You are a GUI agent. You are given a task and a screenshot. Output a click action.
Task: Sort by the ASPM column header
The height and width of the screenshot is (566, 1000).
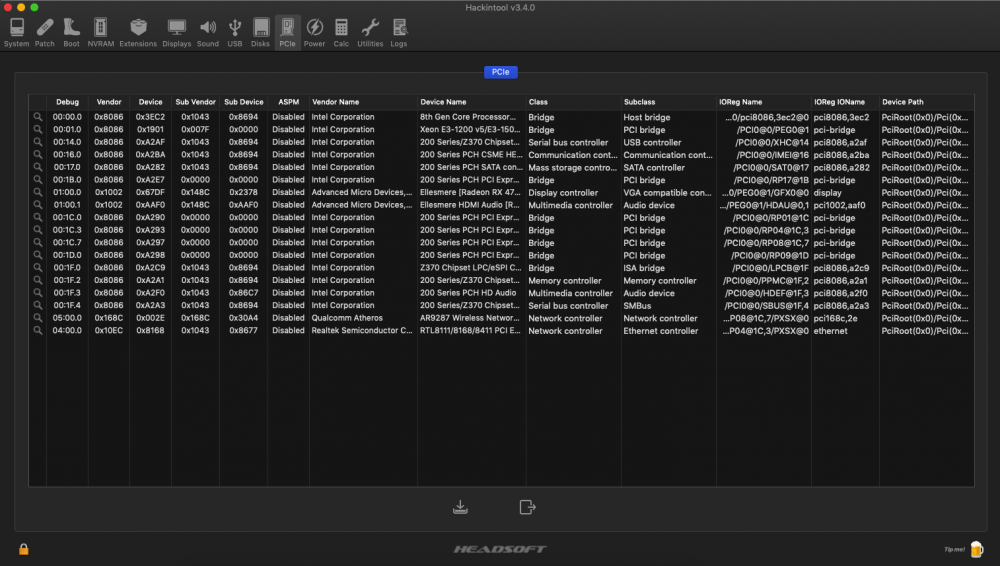(x=288, y=102)
